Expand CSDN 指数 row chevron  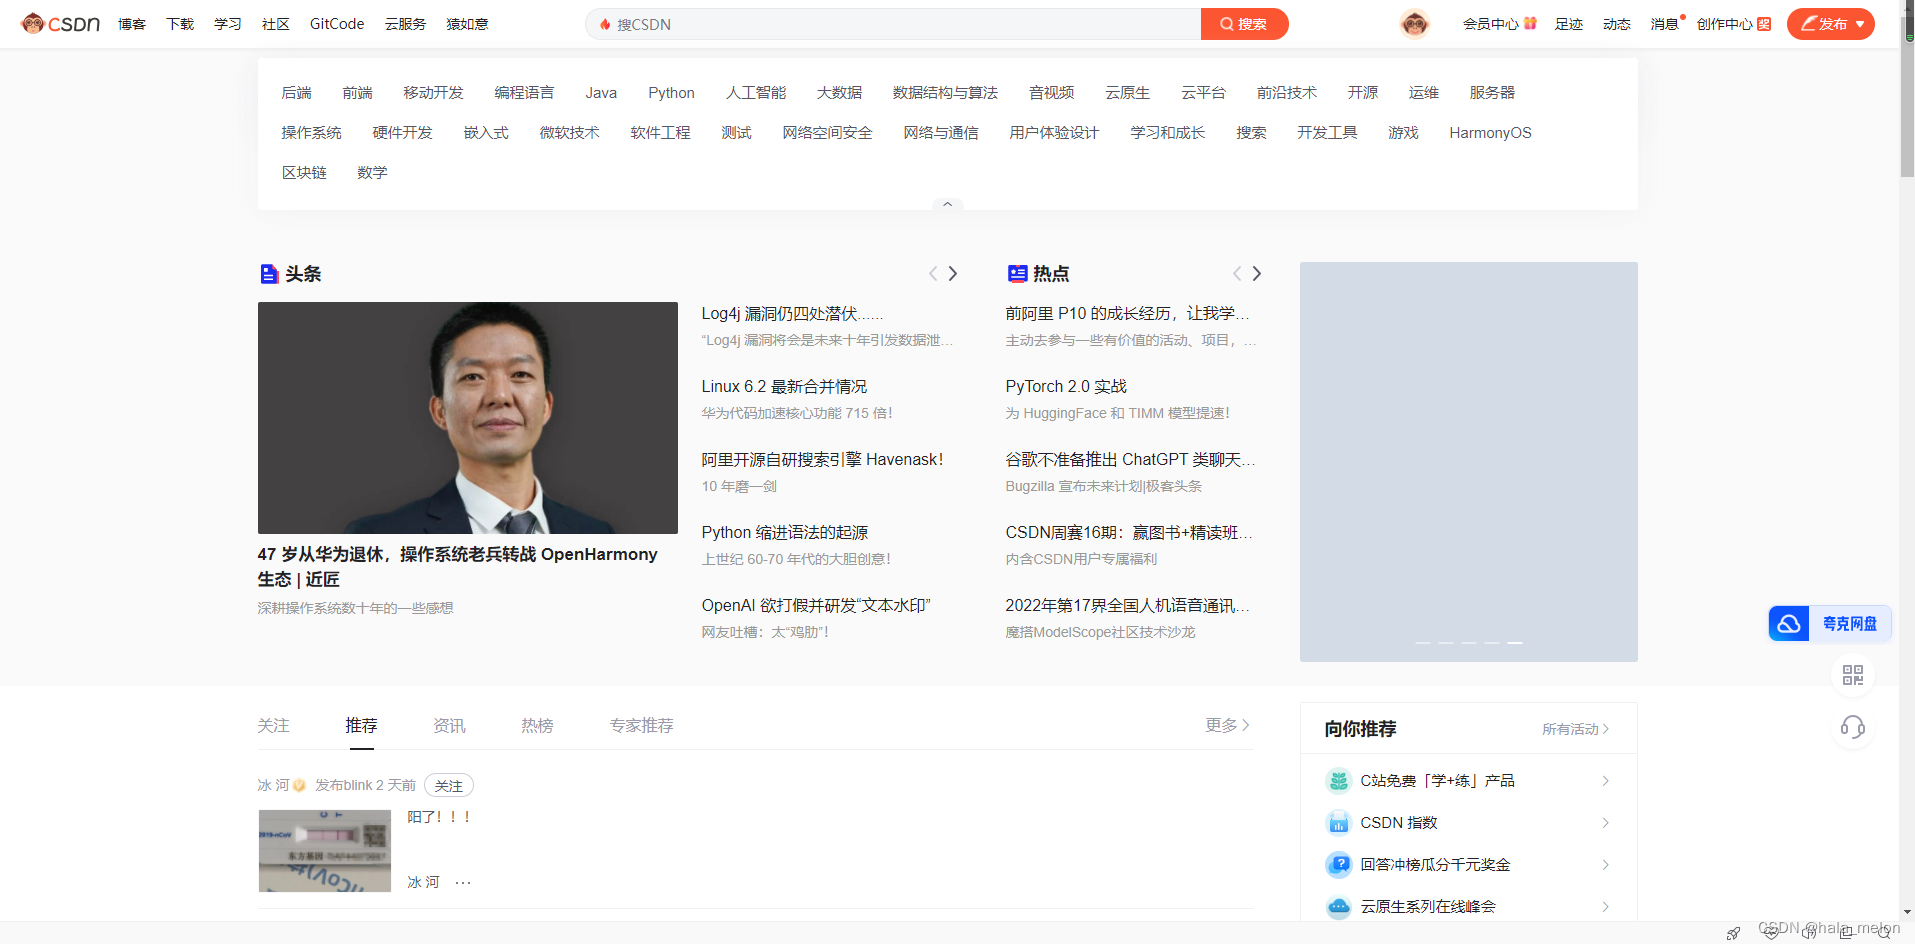1605,823
